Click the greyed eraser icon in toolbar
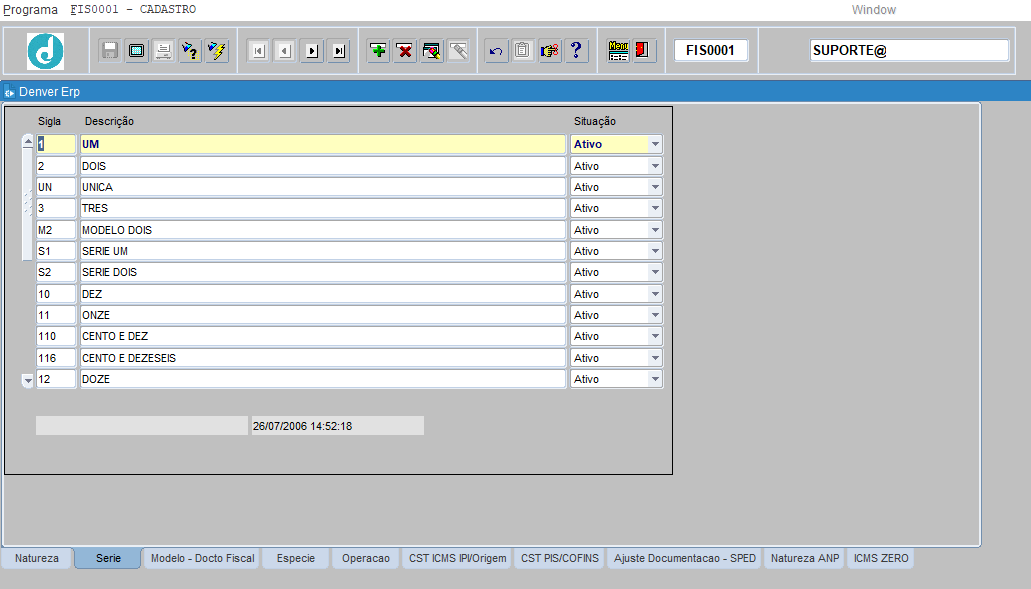Image resolution: width=1031 pixels, height=589 pixels. tap(458, 51)
